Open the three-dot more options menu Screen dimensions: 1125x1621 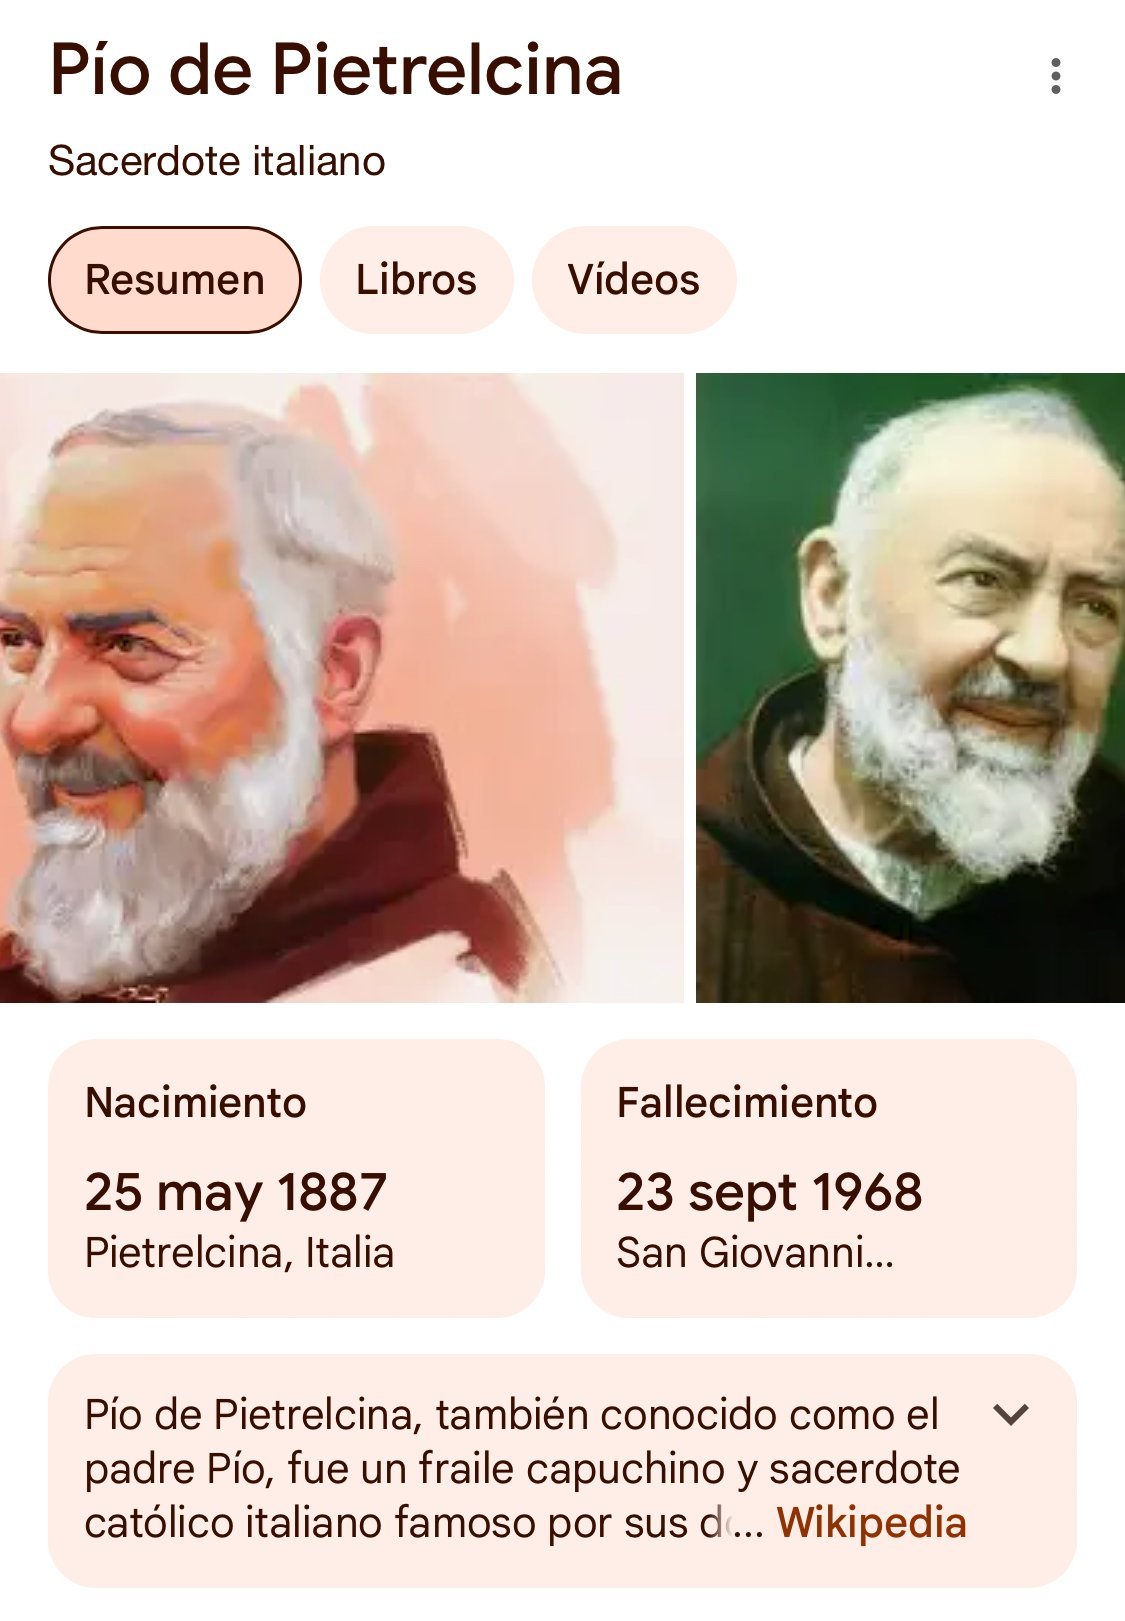click(x=1056, y=77)
